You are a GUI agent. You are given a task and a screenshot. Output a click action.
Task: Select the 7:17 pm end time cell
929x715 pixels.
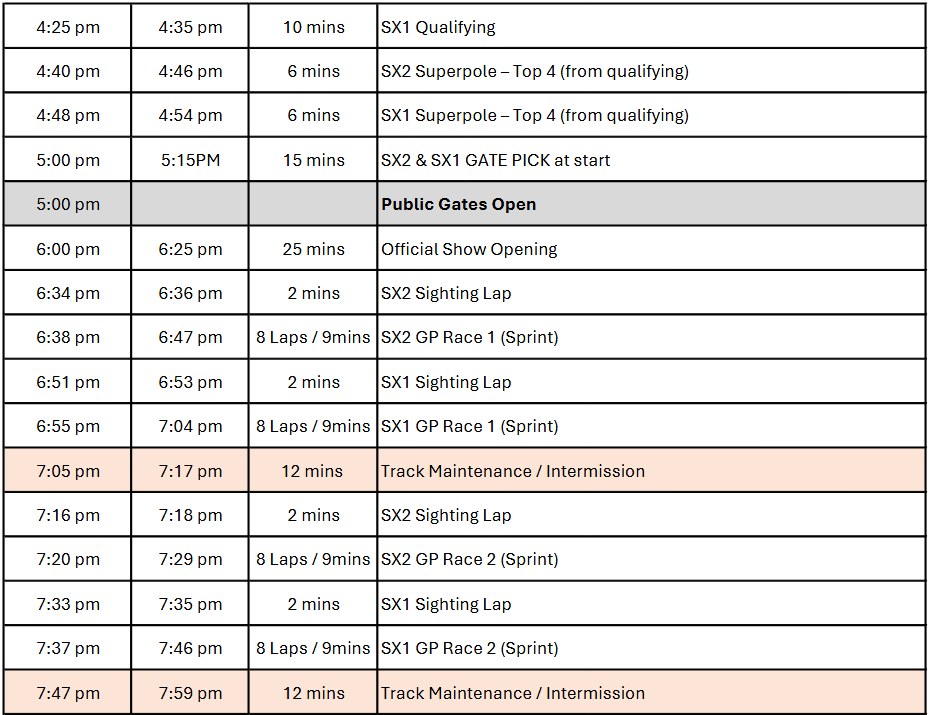point(190,471)
